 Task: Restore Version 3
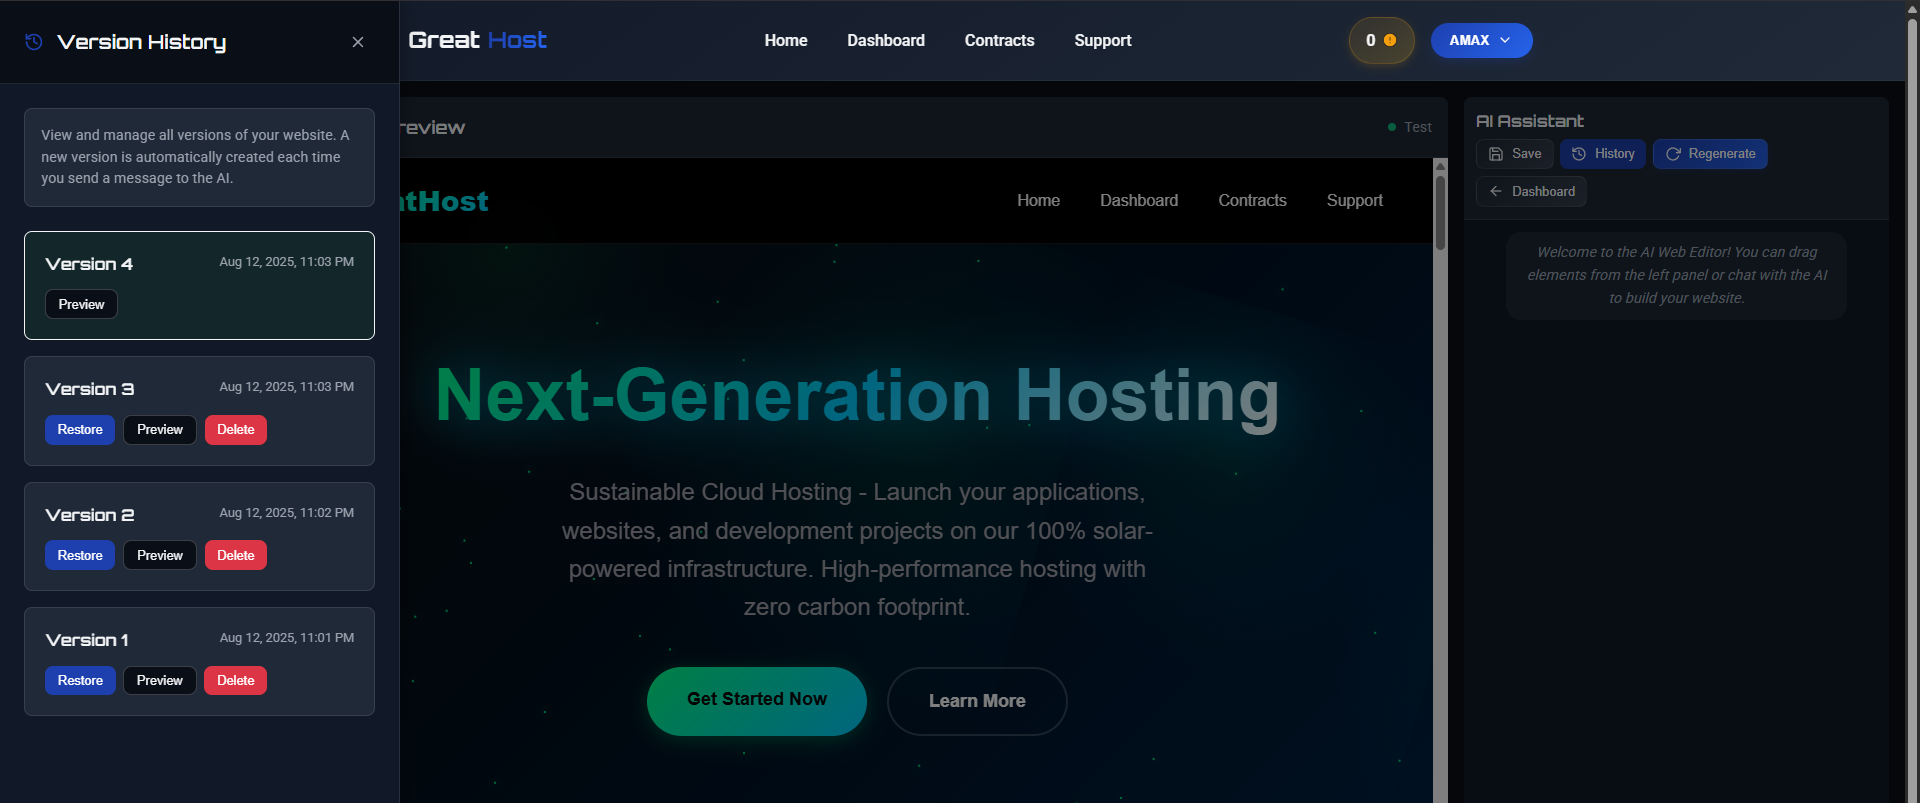tap(80, 430)
